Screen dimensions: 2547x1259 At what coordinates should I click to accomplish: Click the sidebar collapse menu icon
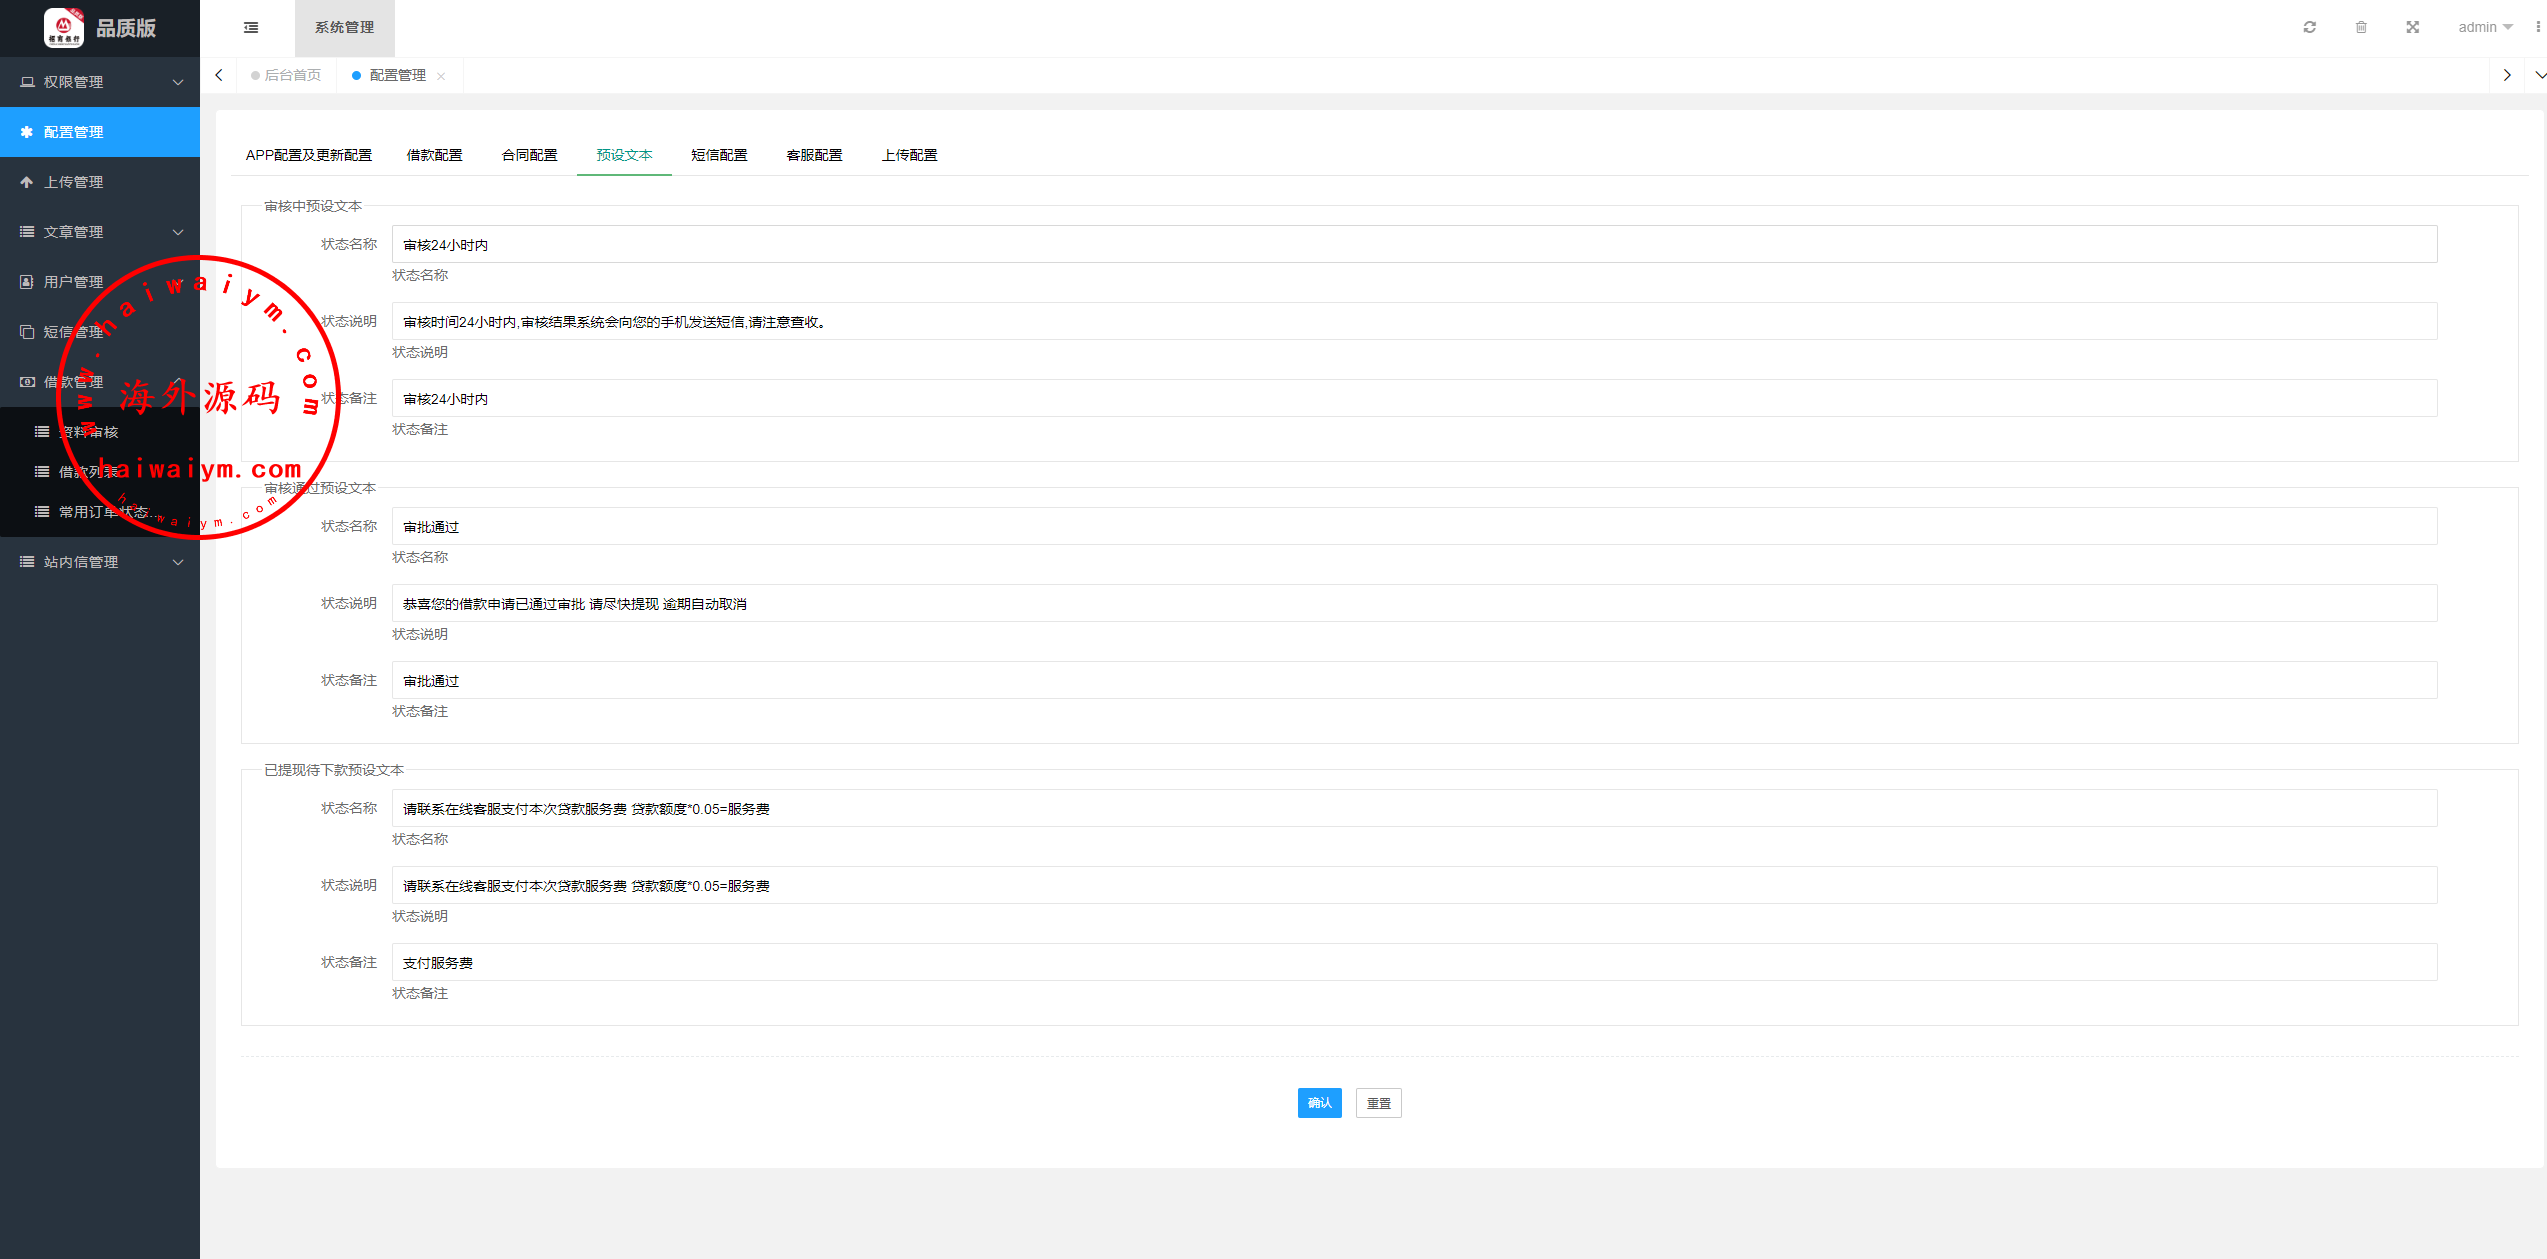click(251, 28)
